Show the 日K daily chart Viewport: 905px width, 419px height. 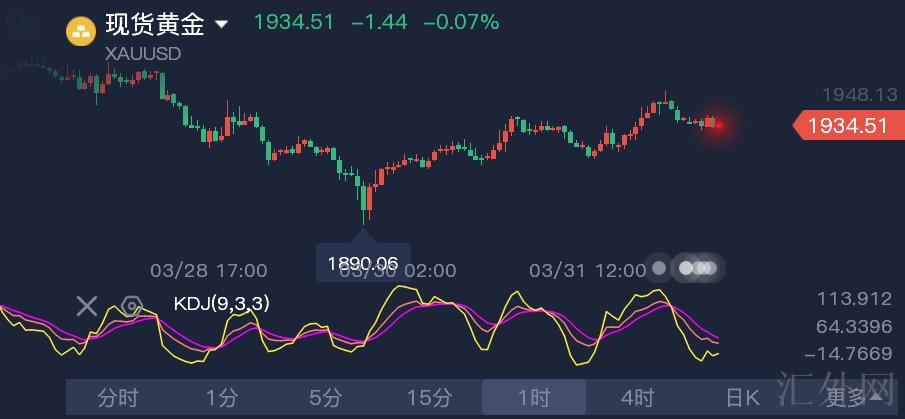[742, 398]
